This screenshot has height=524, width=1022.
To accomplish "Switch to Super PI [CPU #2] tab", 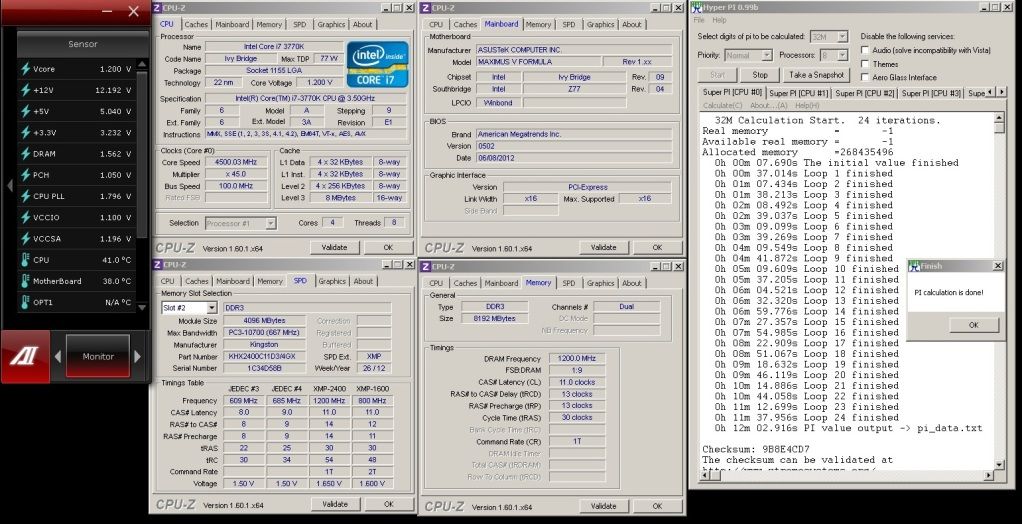I will click(865, 93).
